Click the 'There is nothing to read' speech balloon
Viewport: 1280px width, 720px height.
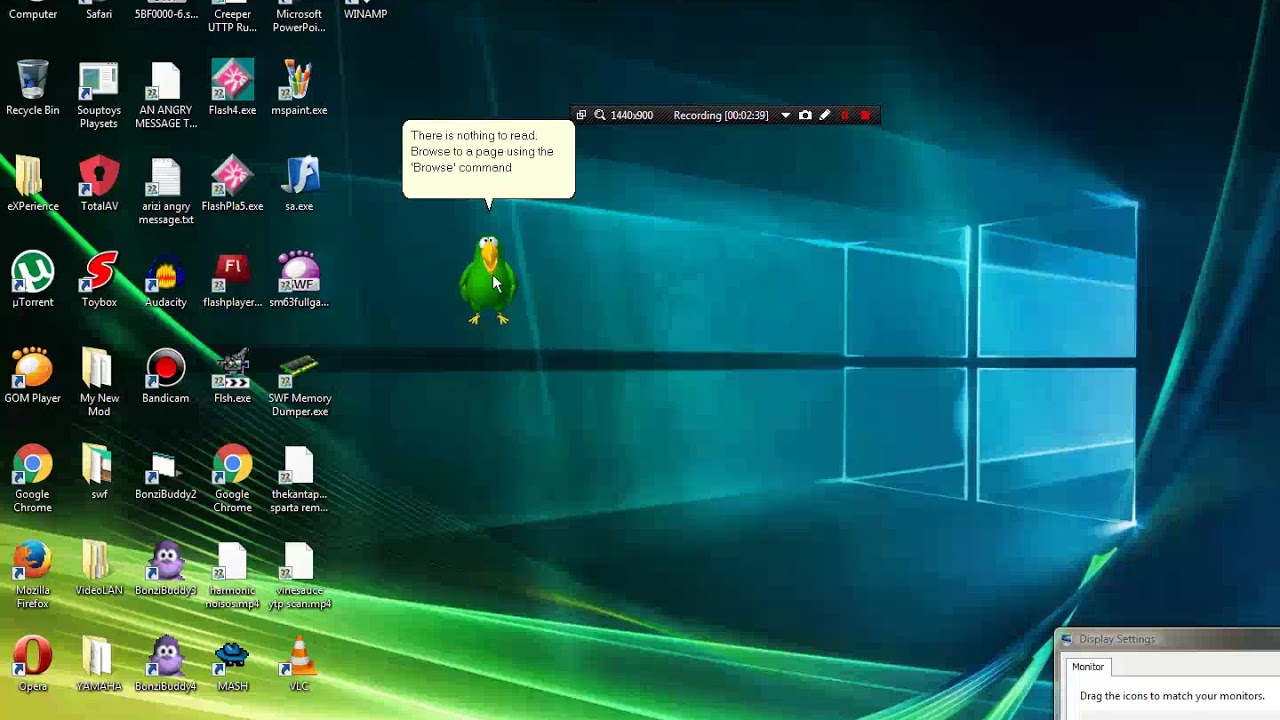489,160
